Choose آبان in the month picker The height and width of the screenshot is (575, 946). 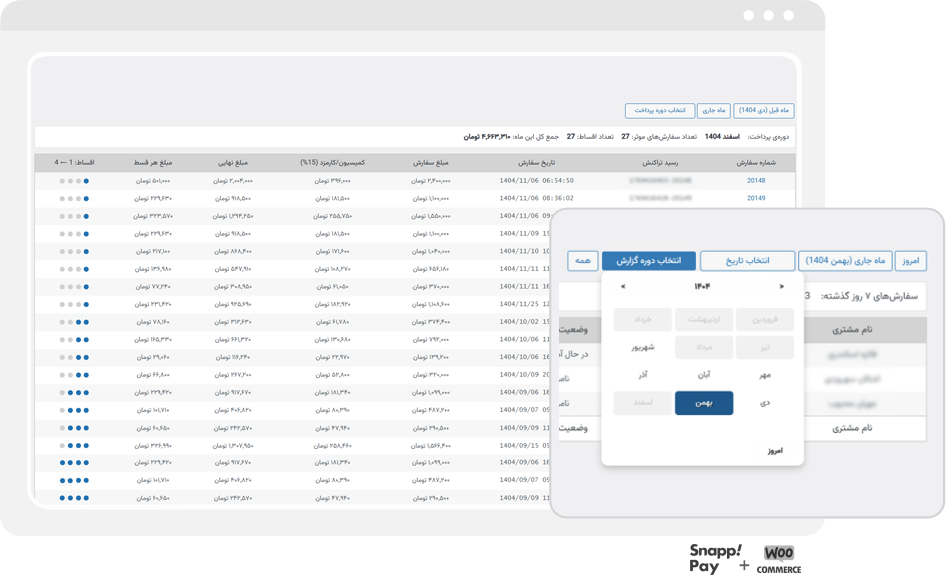pyautogui.click(x=704, y=375)
